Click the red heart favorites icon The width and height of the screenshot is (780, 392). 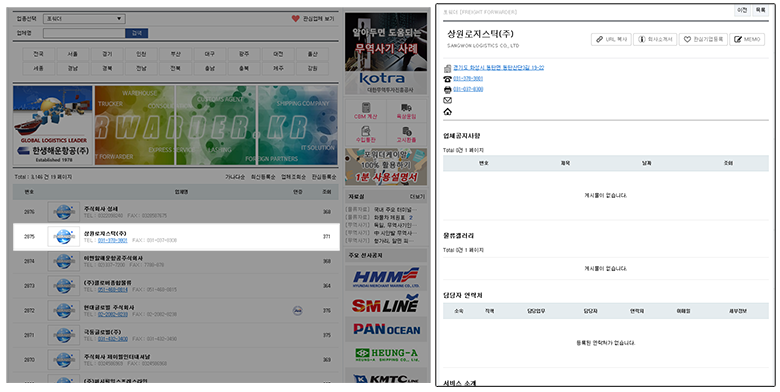coord(295,18)
